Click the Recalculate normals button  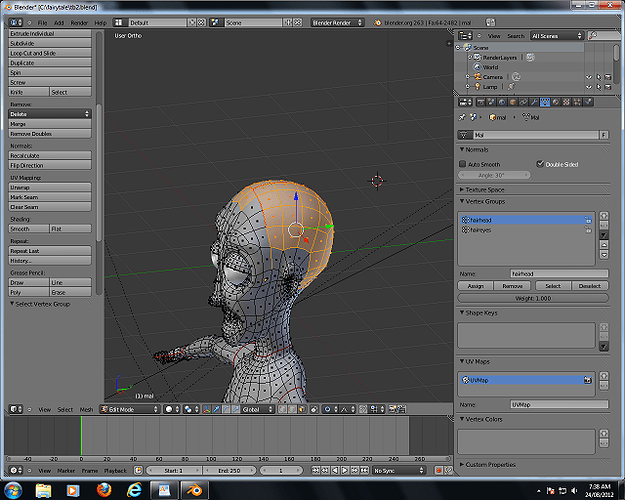(50, 156)
